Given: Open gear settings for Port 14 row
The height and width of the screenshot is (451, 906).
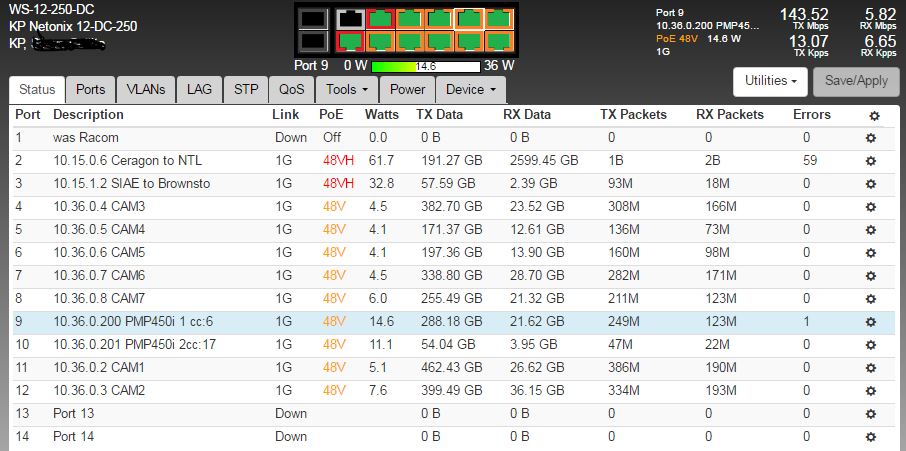Looking at the screenshot, I should pyautogui.click(x=870, y=436).
